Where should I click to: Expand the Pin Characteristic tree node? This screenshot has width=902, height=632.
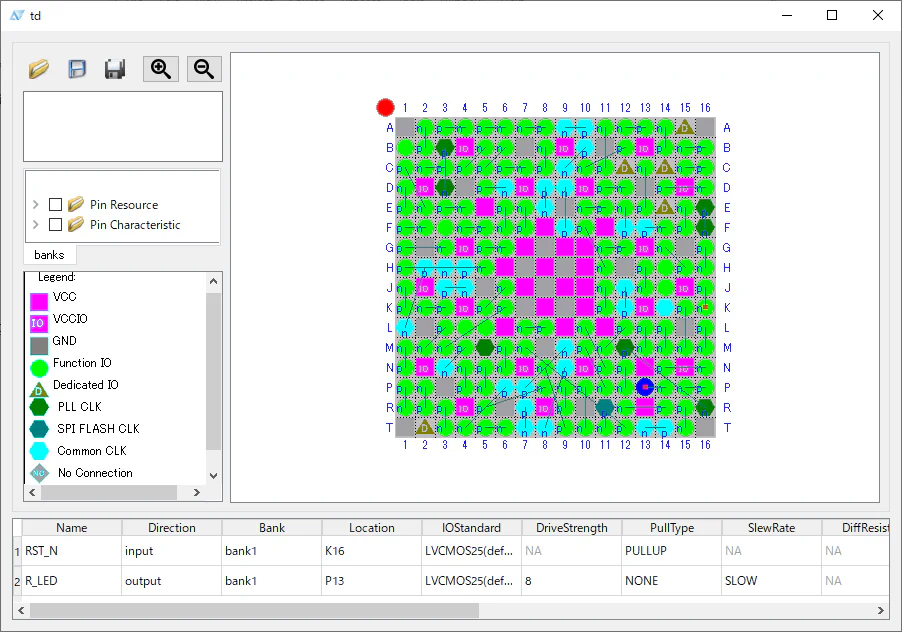tap(37, 225)
